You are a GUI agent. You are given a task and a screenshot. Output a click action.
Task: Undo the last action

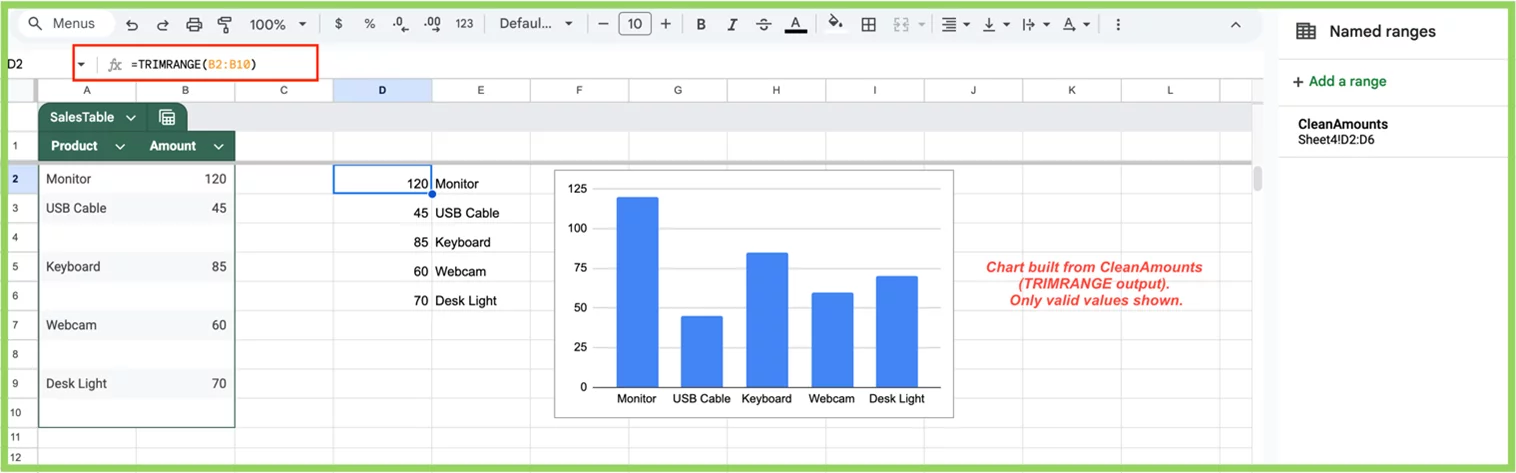[x=133, y=24]
